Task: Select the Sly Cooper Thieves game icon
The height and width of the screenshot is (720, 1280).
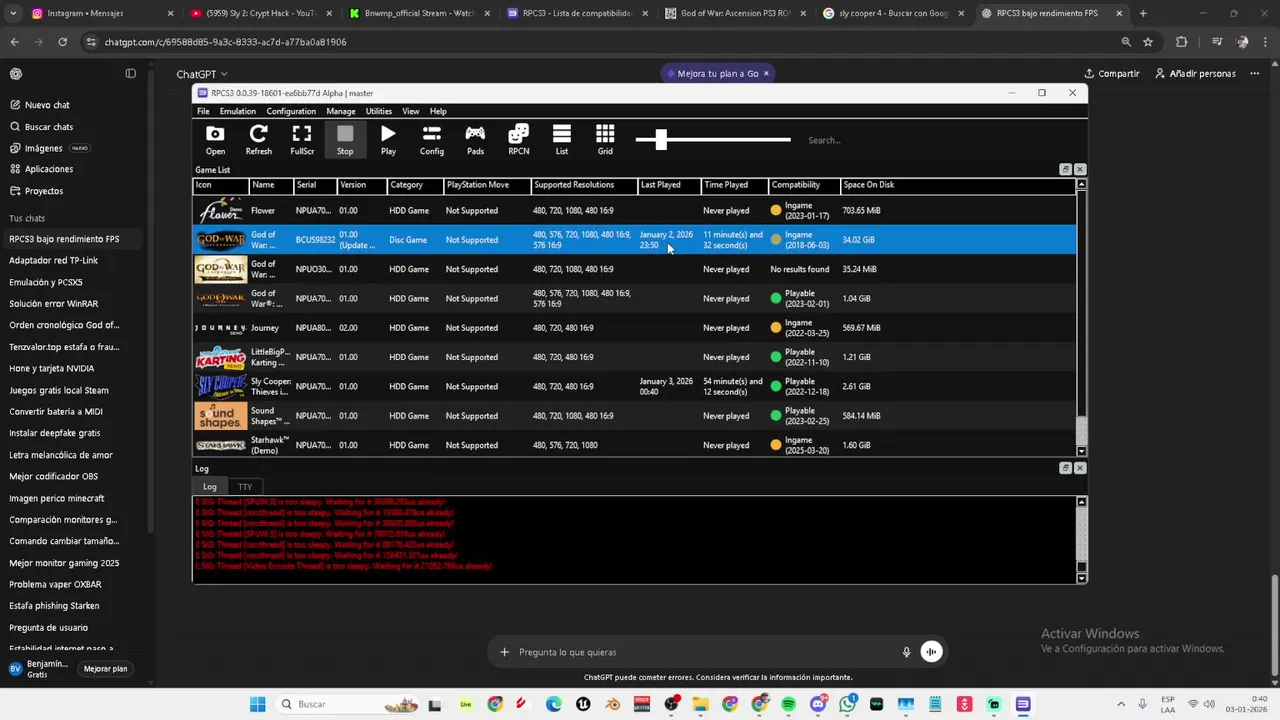Action: point(220,386)
